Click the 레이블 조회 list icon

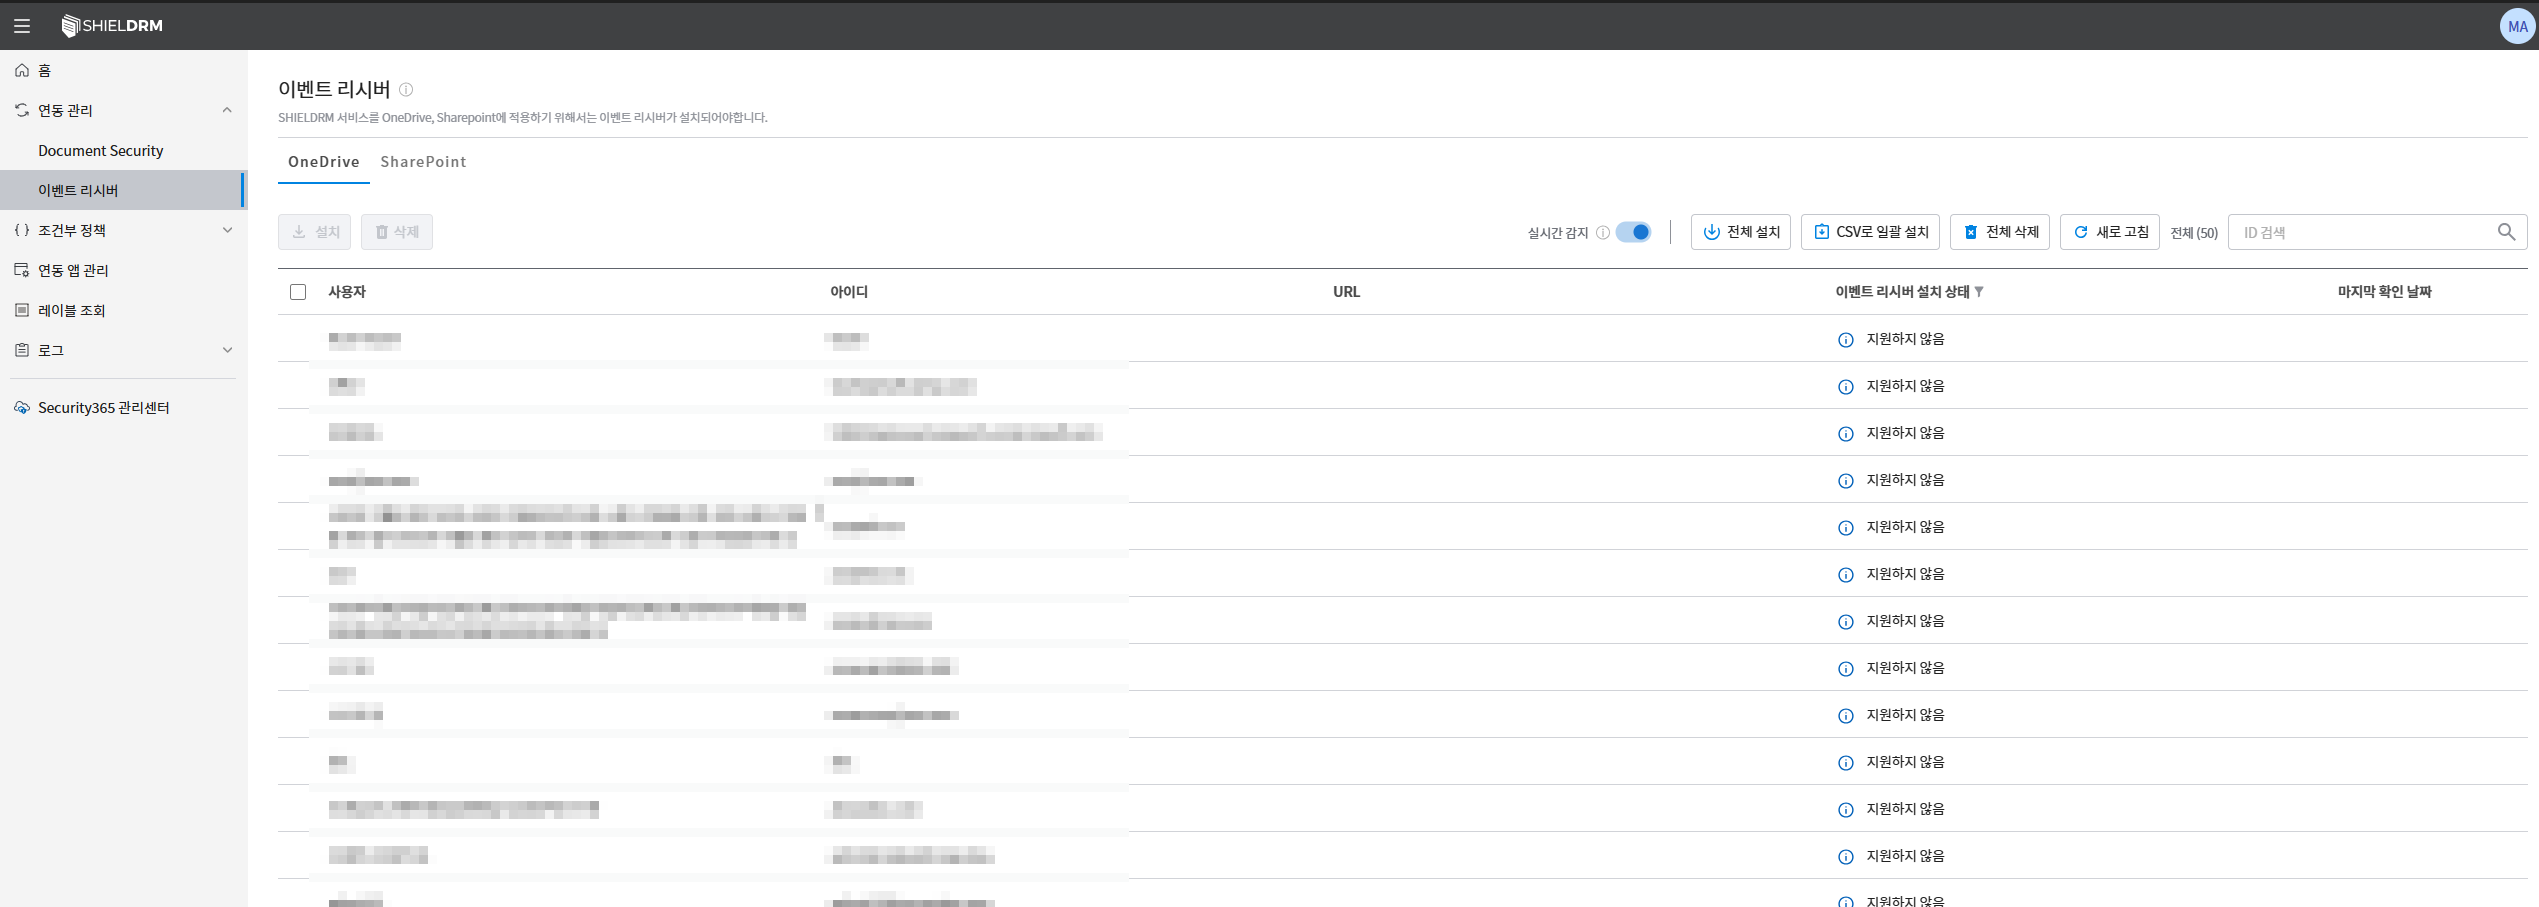(x=22, y=310)
